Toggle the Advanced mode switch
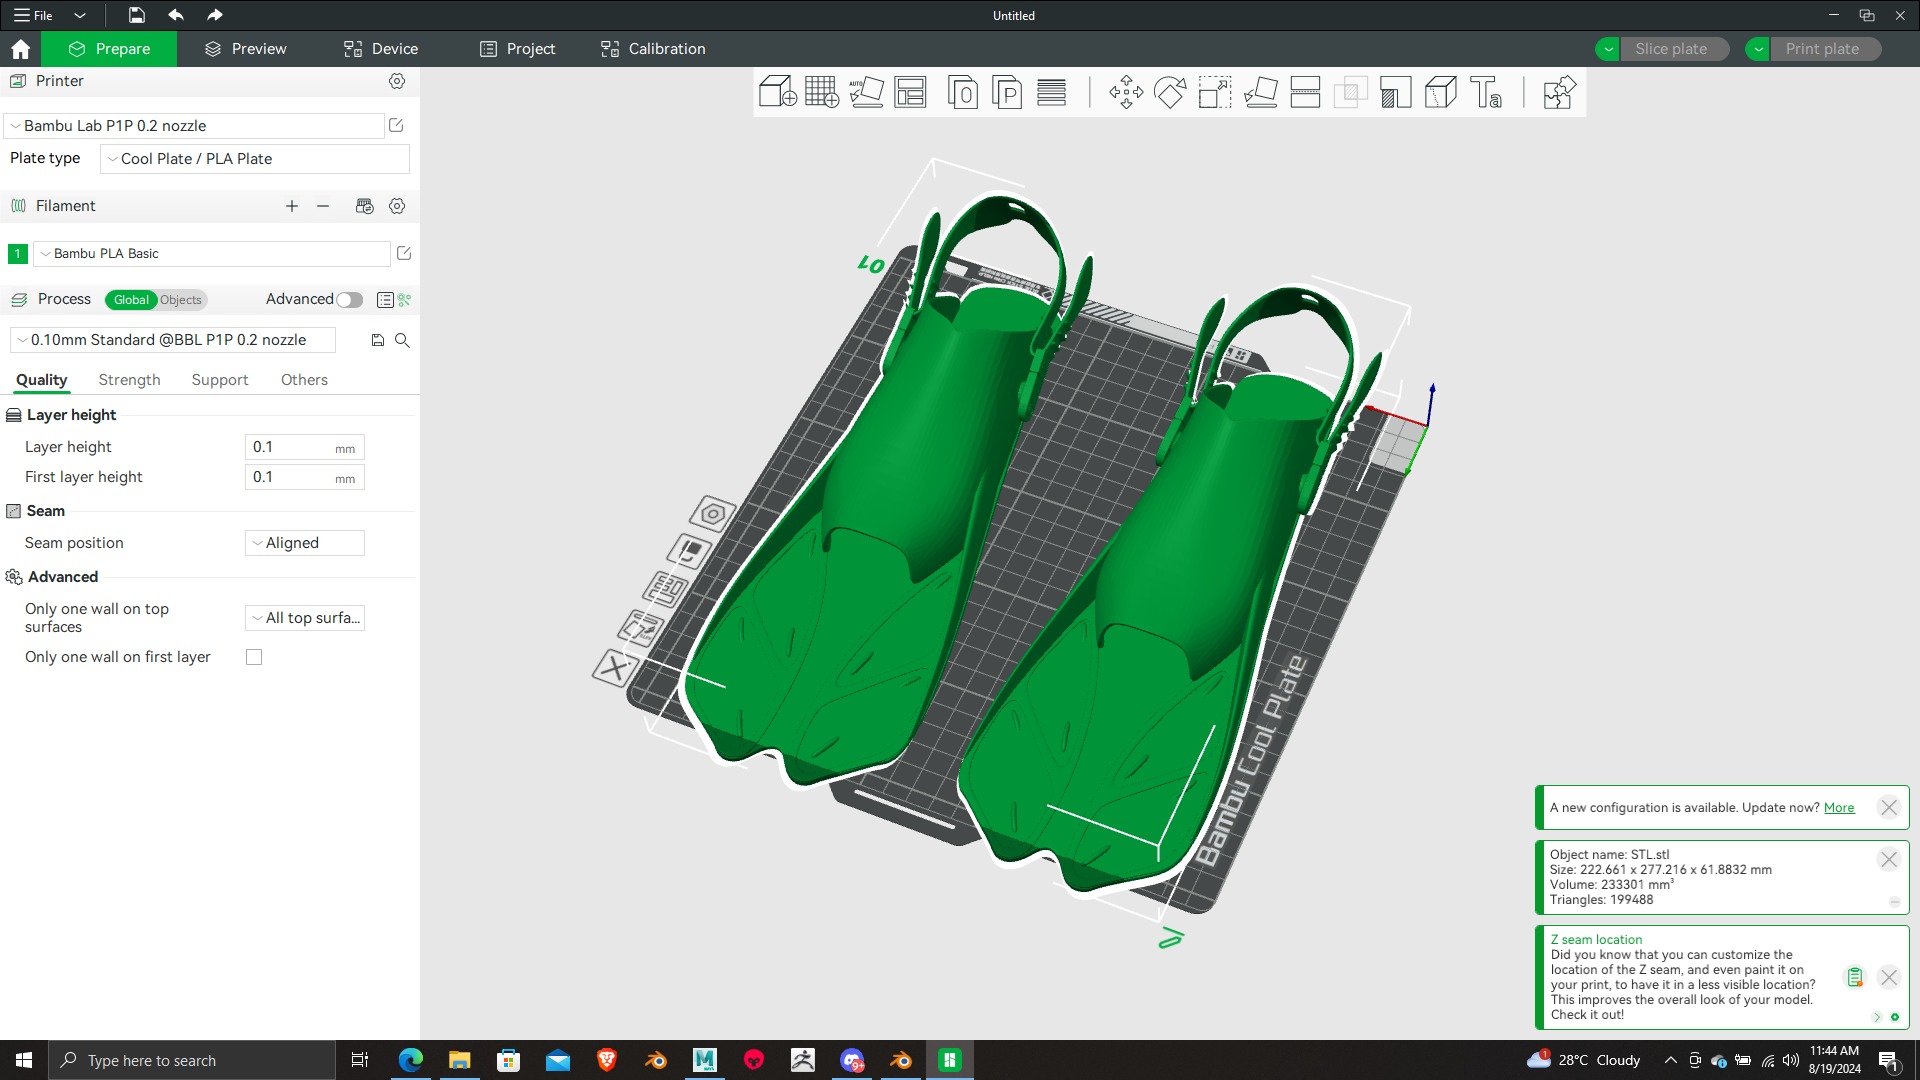This screenshot has height=1080, width=1920. pos(349,299)
